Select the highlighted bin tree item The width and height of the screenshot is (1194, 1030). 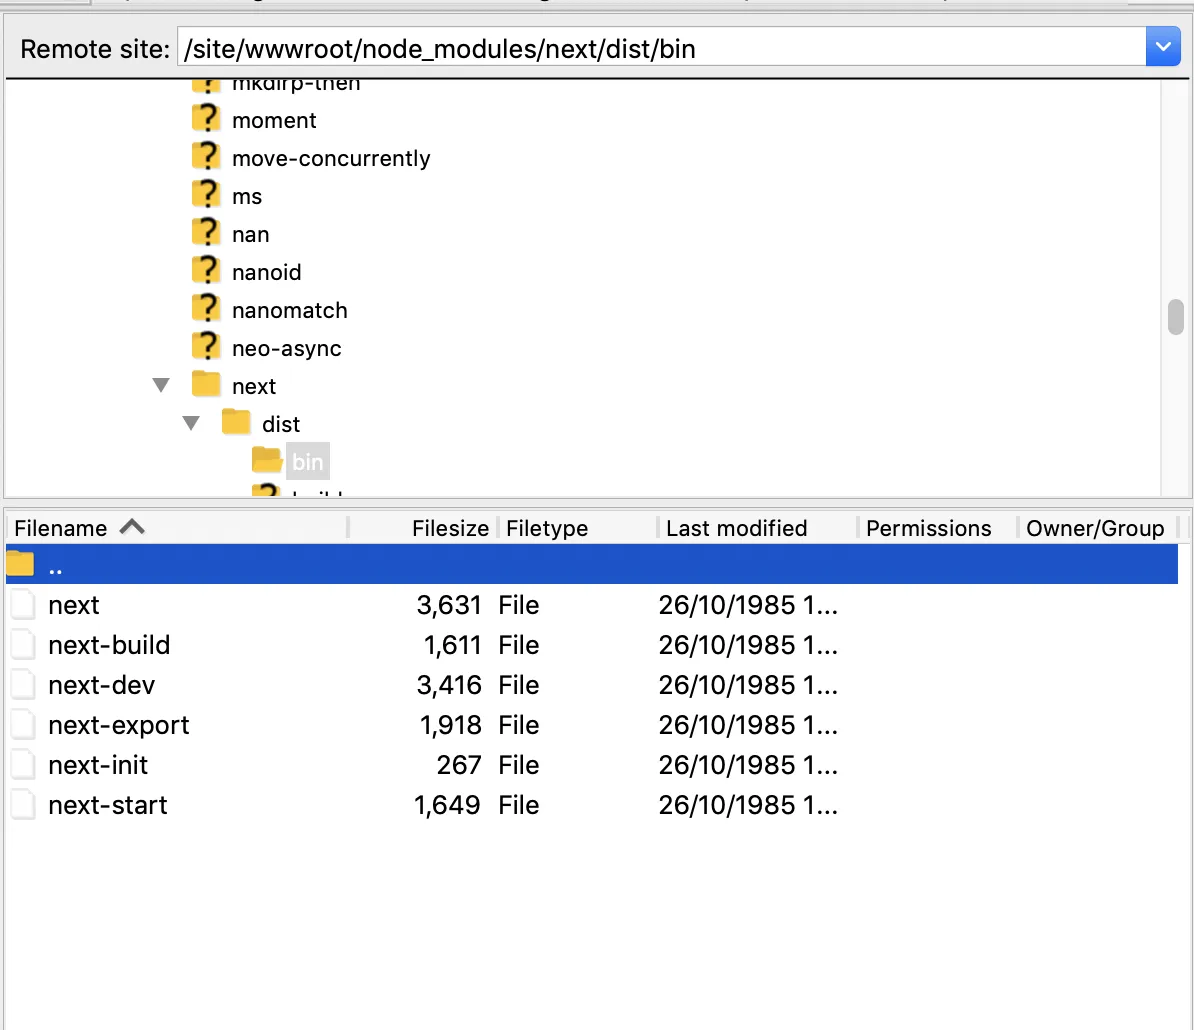[x=308, y=461]
